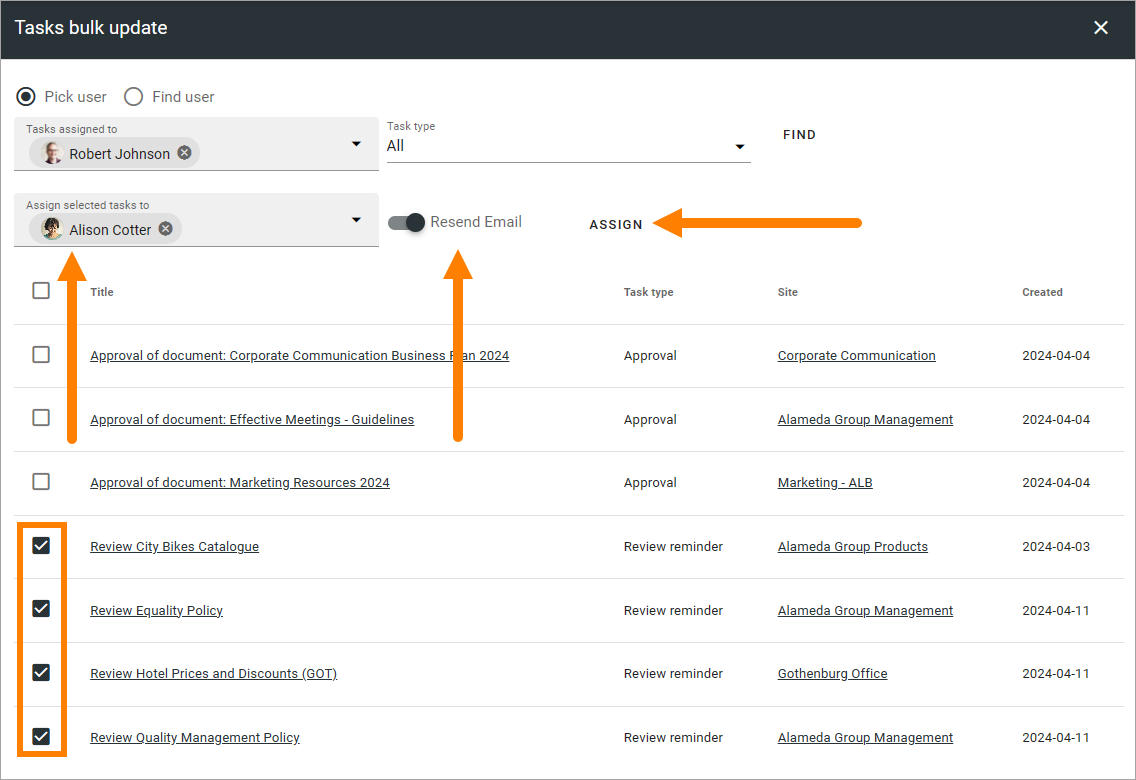Open the Gothenburg Office site link
1136x780 pixels.
point(832,674)
